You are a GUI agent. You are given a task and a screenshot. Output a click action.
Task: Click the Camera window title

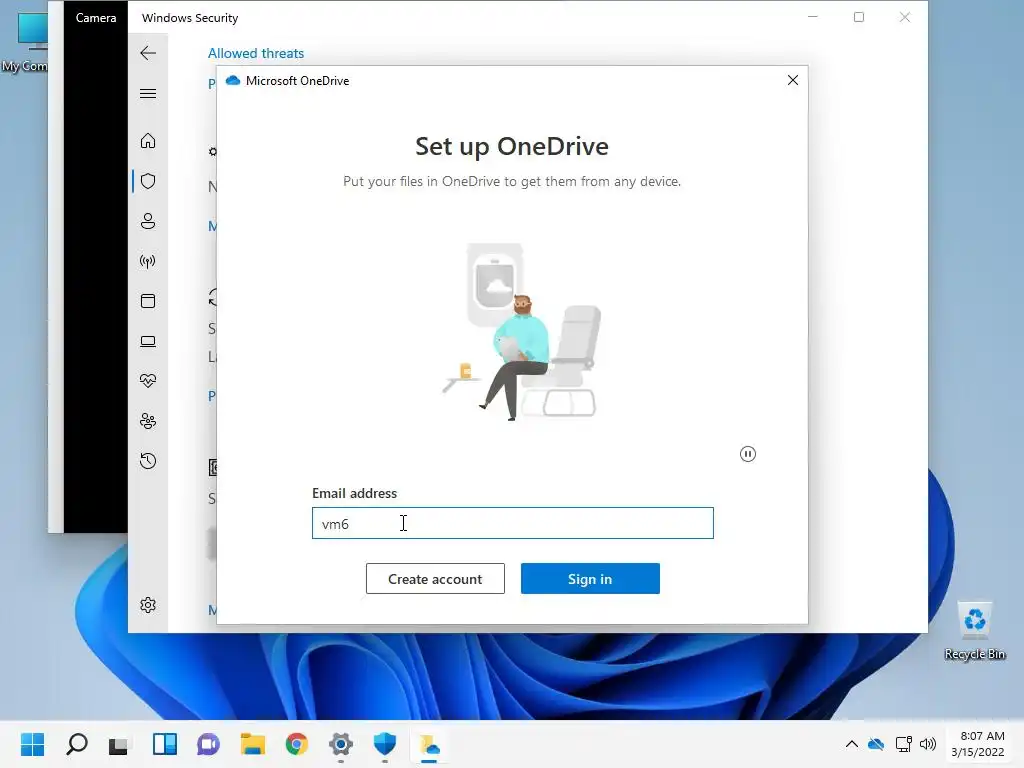click(x=96, y=18)
